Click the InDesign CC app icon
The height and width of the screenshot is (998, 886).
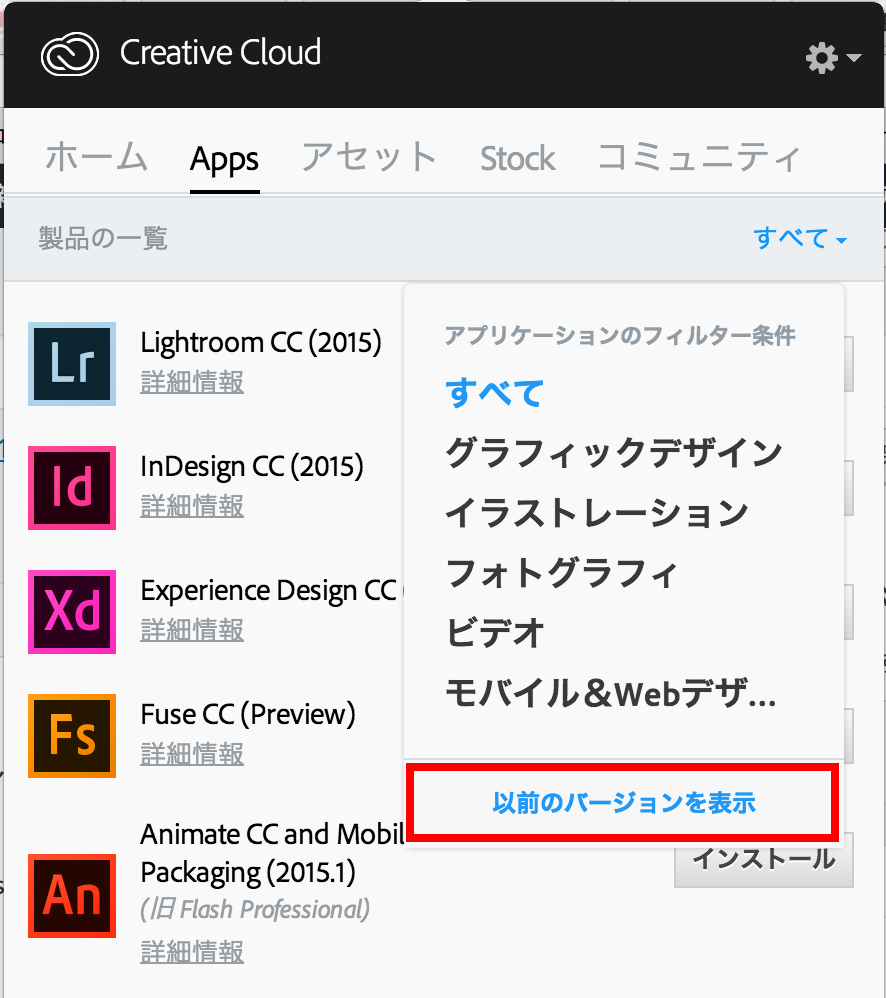pyautogui.click(x=72, y=488)
